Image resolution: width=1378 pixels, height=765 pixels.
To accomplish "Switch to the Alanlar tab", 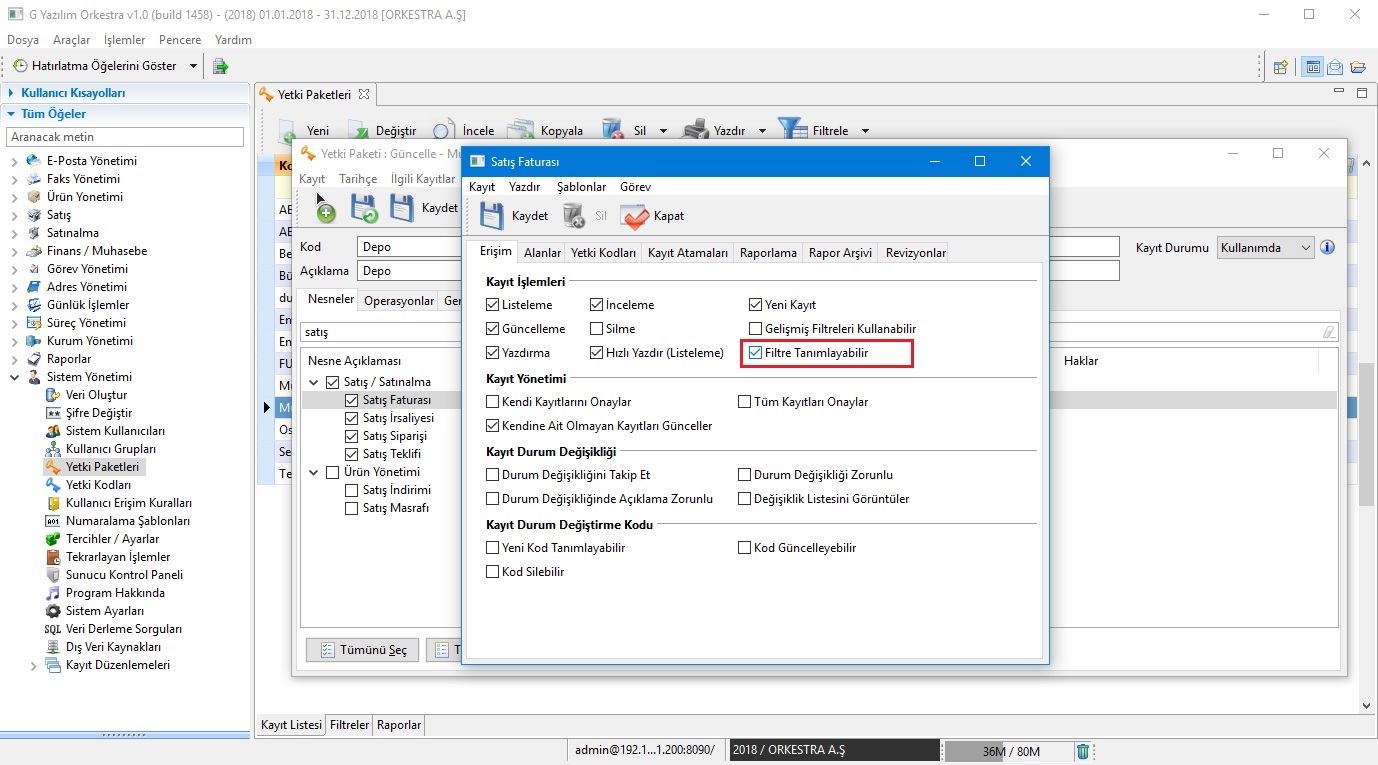I will click(x=542, y=253).
